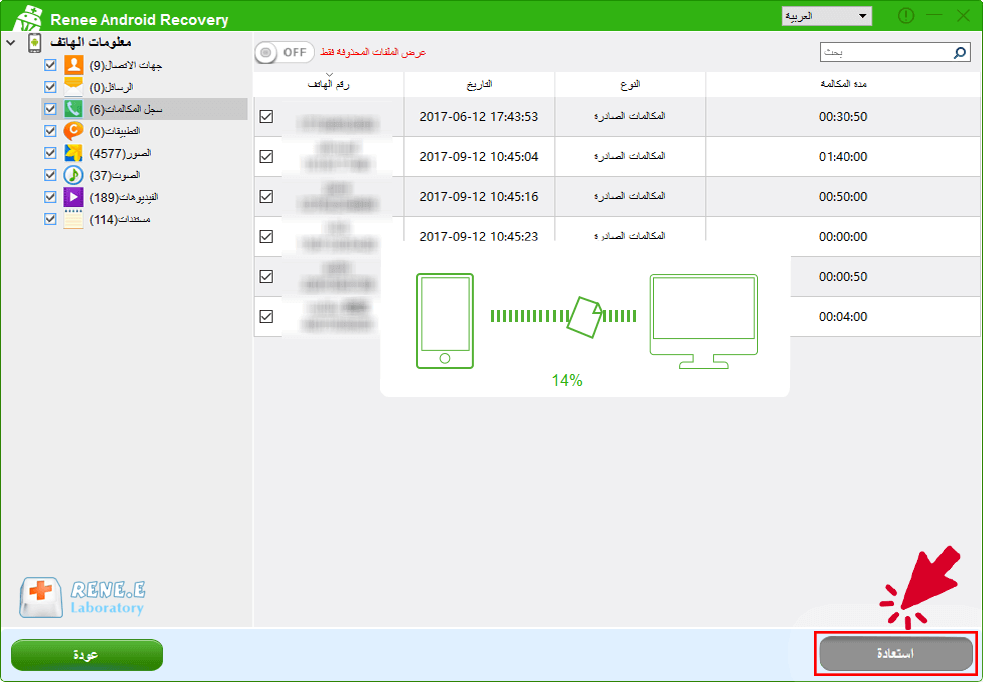Click the contacts icon beside جهات الاتصال(9)
This screenshot has height=682, width=983.
(73, 65)
